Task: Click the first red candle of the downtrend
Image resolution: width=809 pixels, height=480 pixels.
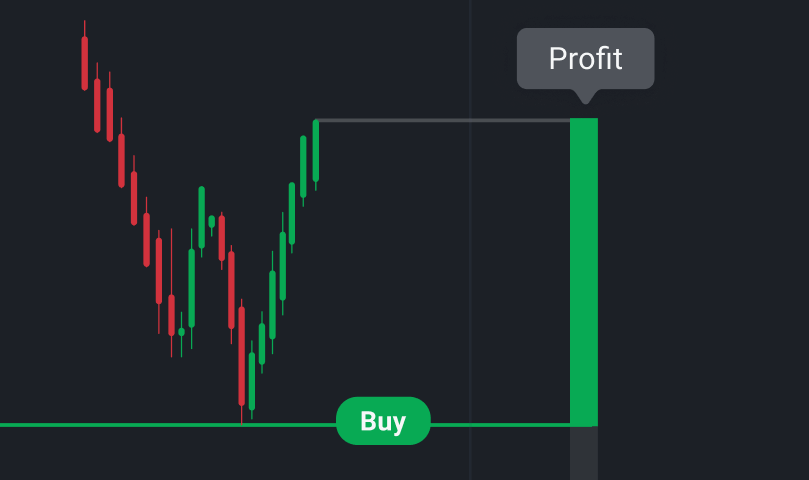Action: (x=85, y=63)
